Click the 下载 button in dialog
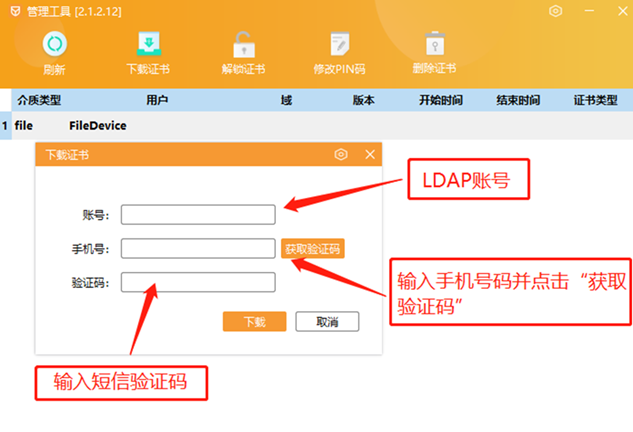 pos(254,321)
